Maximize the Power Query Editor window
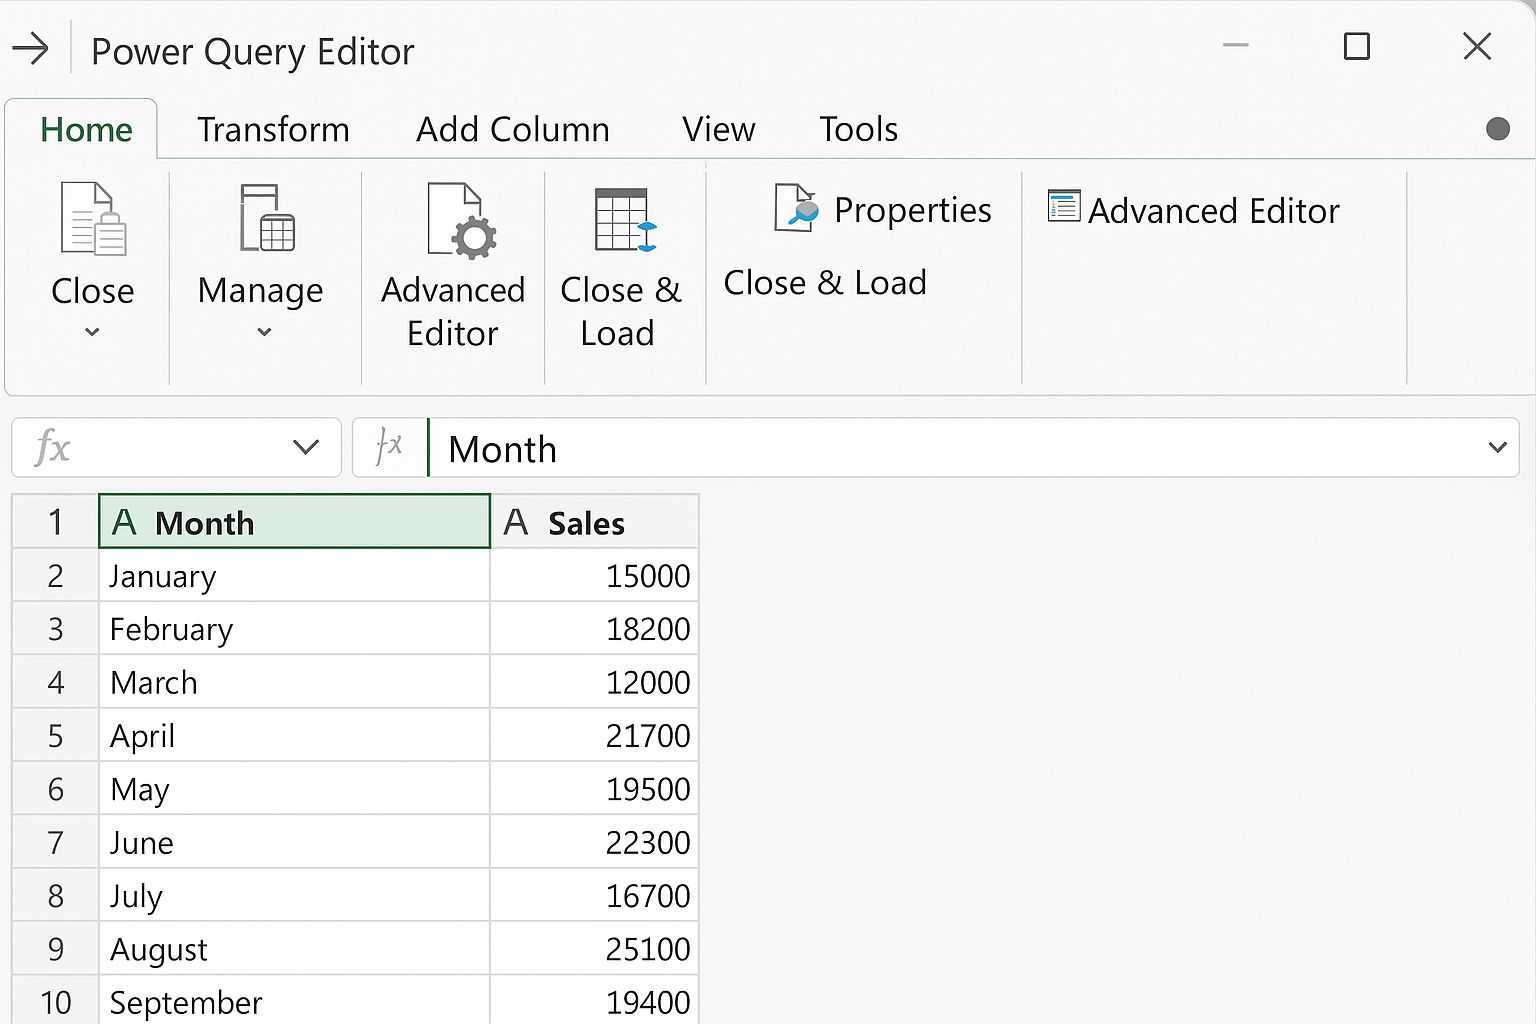 (x=1357, y=46)
